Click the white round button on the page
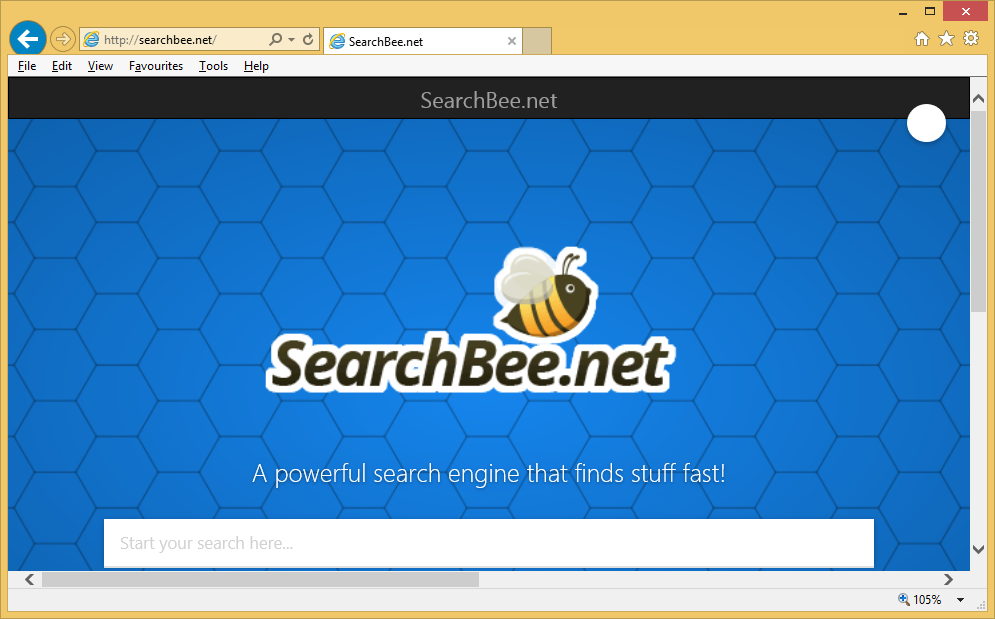This screenshot has height=619, width=995. [926, 123]
